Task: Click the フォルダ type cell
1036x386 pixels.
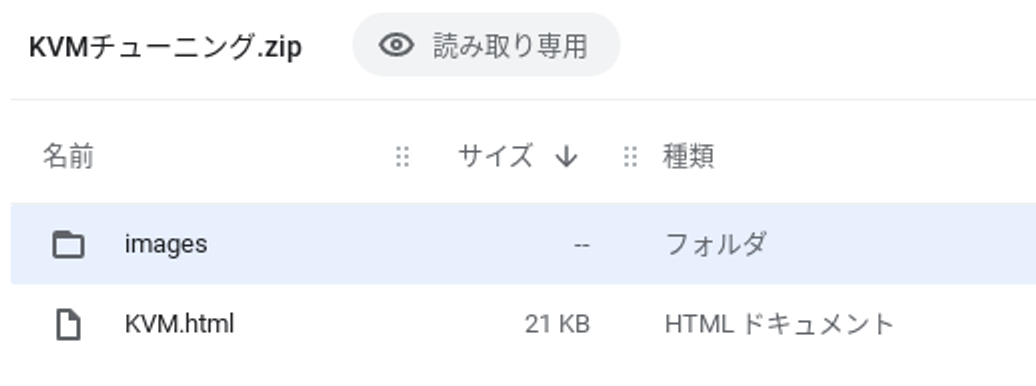Action: 716,245
